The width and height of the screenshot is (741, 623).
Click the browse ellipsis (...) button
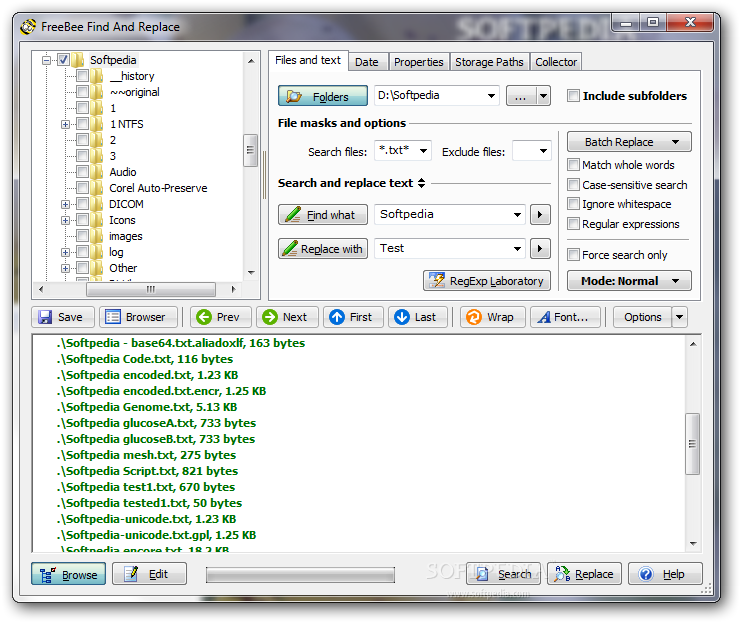pyautogui.click(x=521, y=96)
